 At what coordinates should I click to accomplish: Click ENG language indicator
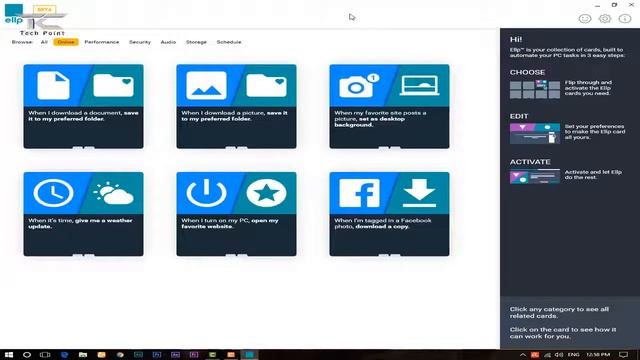(x=573, y=355)
